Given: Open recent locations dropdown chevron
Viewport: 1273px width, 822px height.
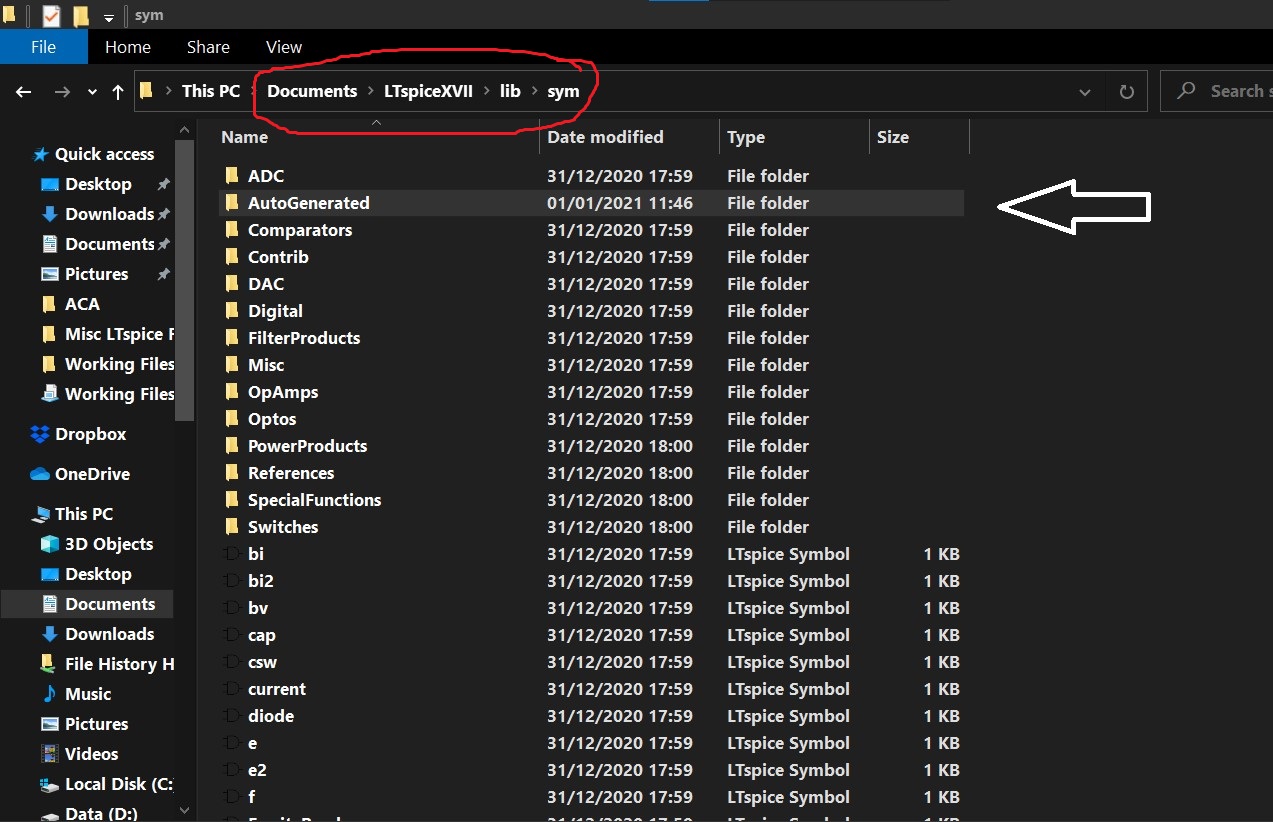Looking at the screenshot, I should [x=92, y=91].
